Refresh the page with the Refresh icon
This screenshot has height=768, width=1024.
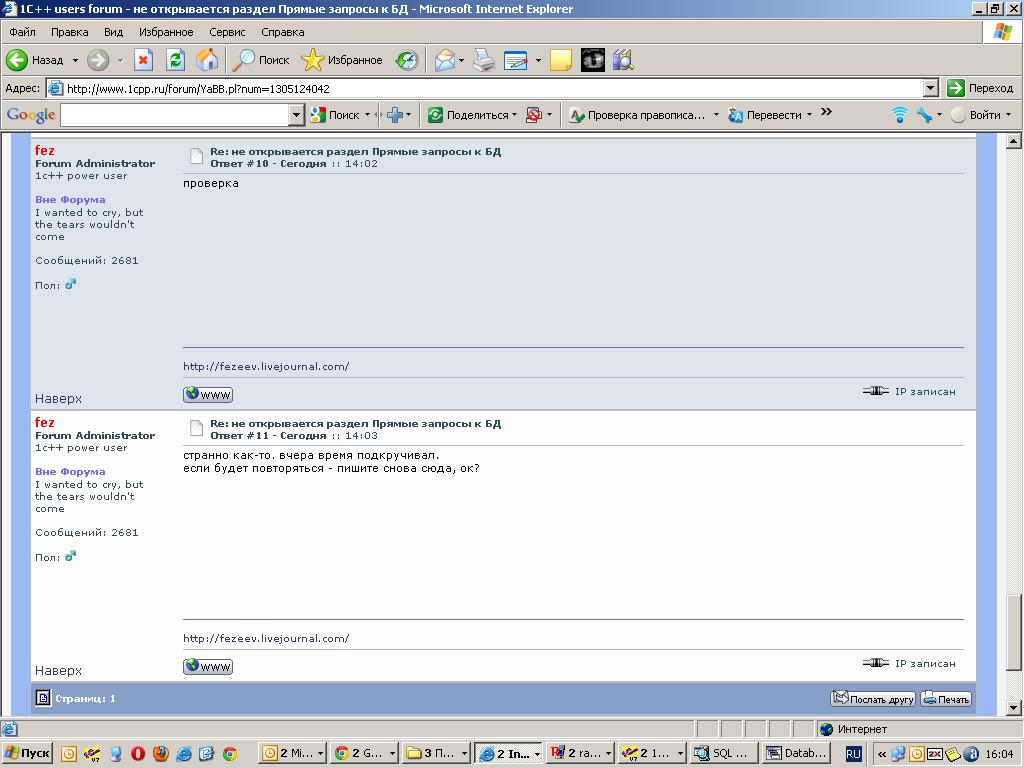tap(175, 60)
